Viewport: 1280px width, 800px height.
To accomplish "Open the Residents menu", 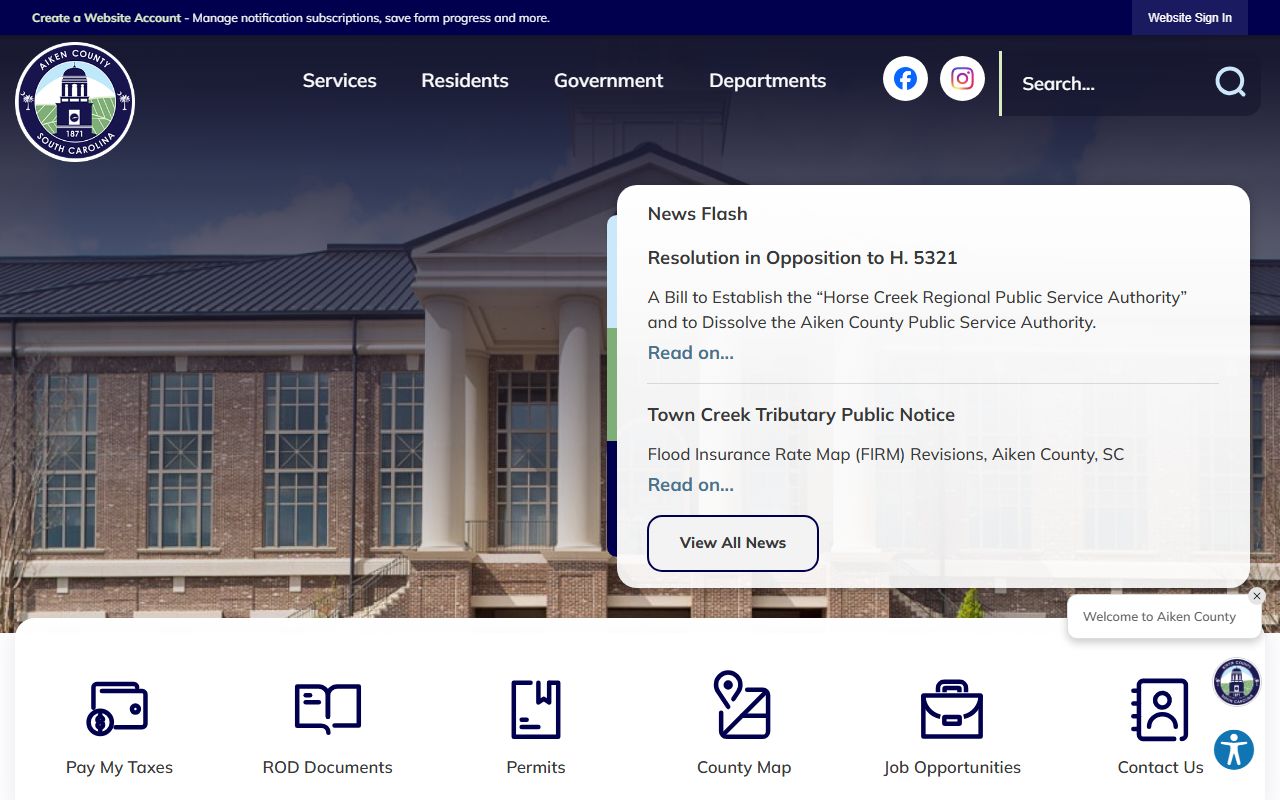I will [465, 81].
